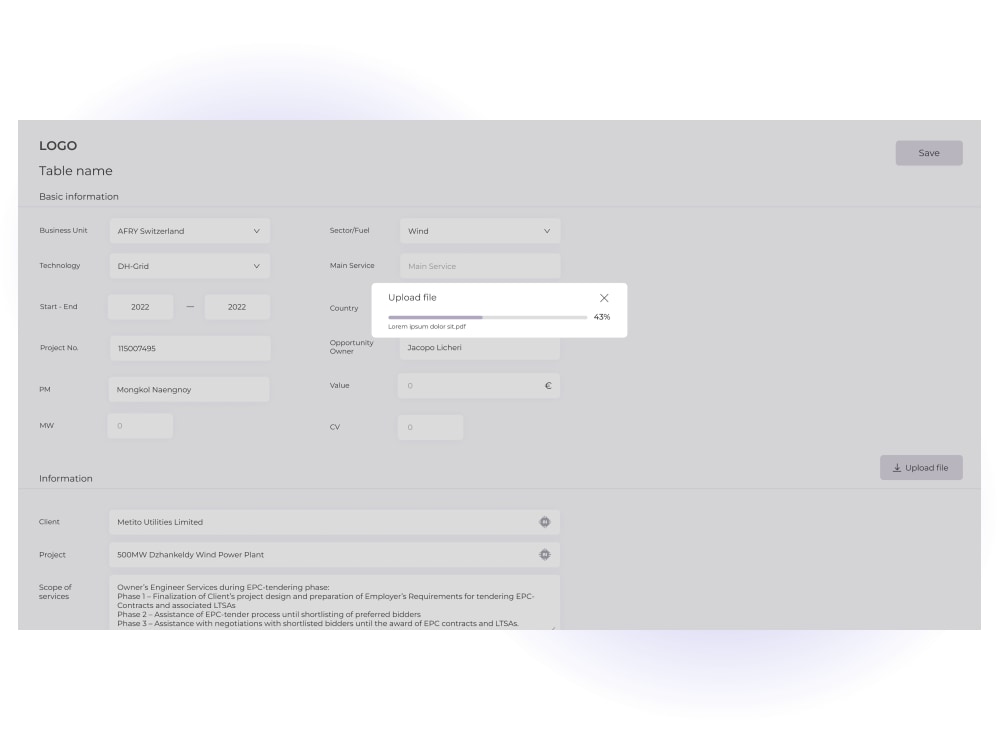Image resolution: width=1000 pixels, height=750 pixels.
Task: Open gear settings for Project field
Action: point(545,554)
